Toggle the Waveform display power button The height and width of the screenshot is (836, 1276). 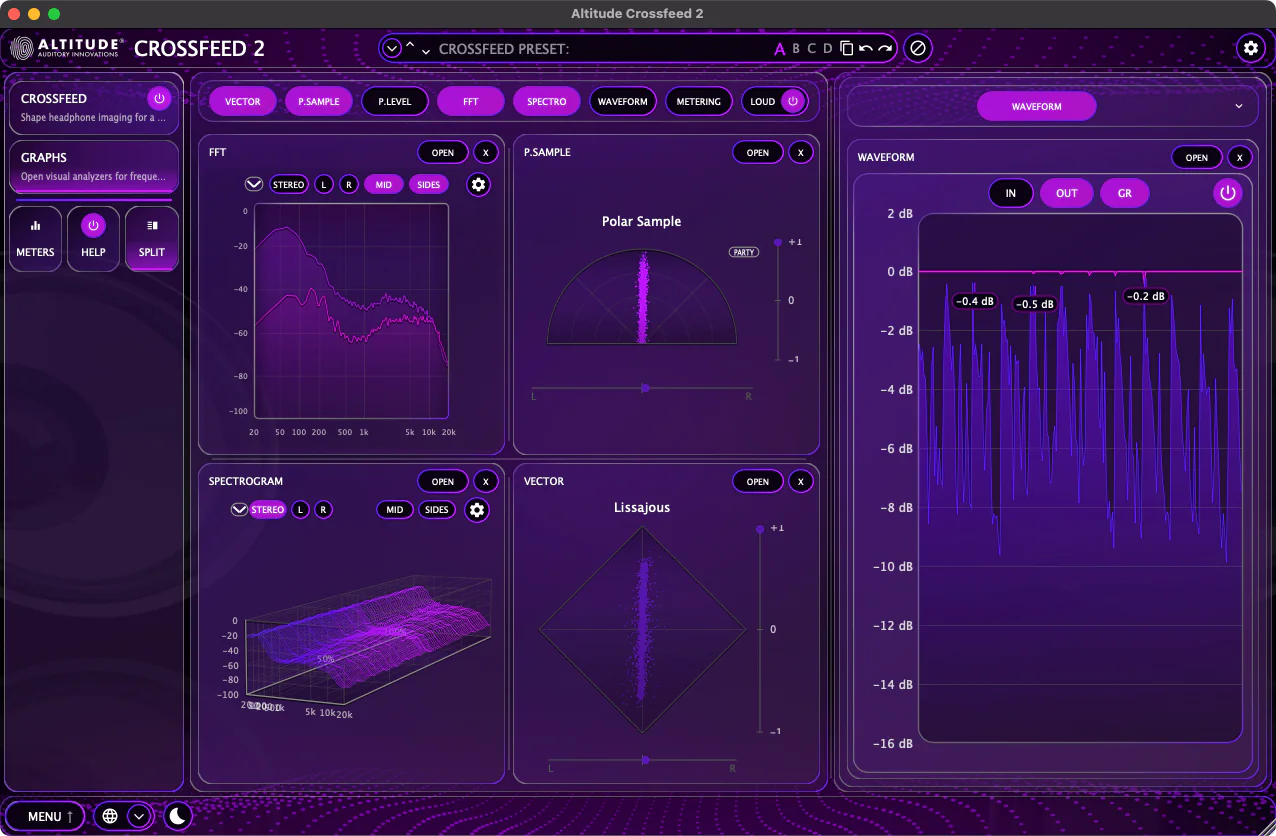click(1228, 193)
